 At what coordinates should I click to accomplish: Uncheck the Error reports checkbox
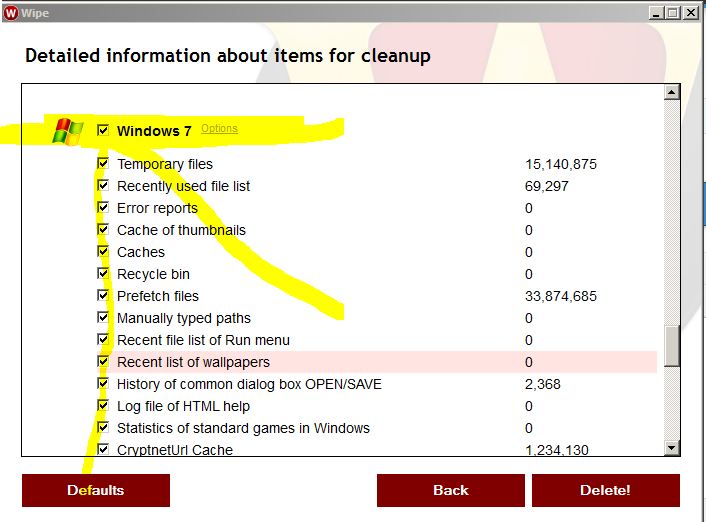point(103,208)
